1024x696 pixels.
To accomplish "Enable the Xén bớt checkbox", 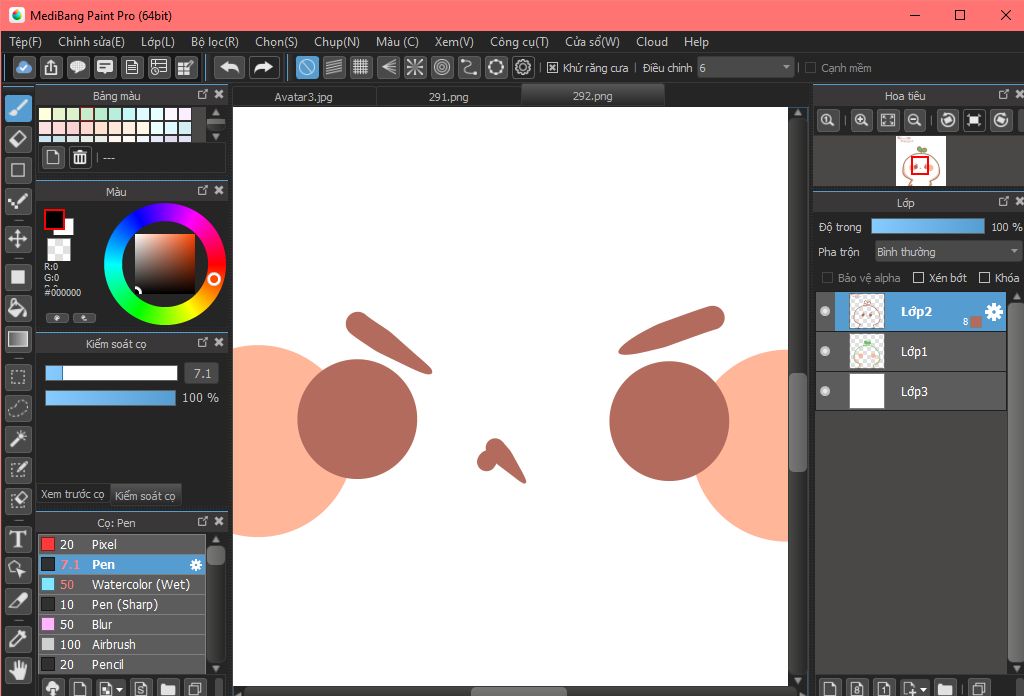I will pos(918,277).
